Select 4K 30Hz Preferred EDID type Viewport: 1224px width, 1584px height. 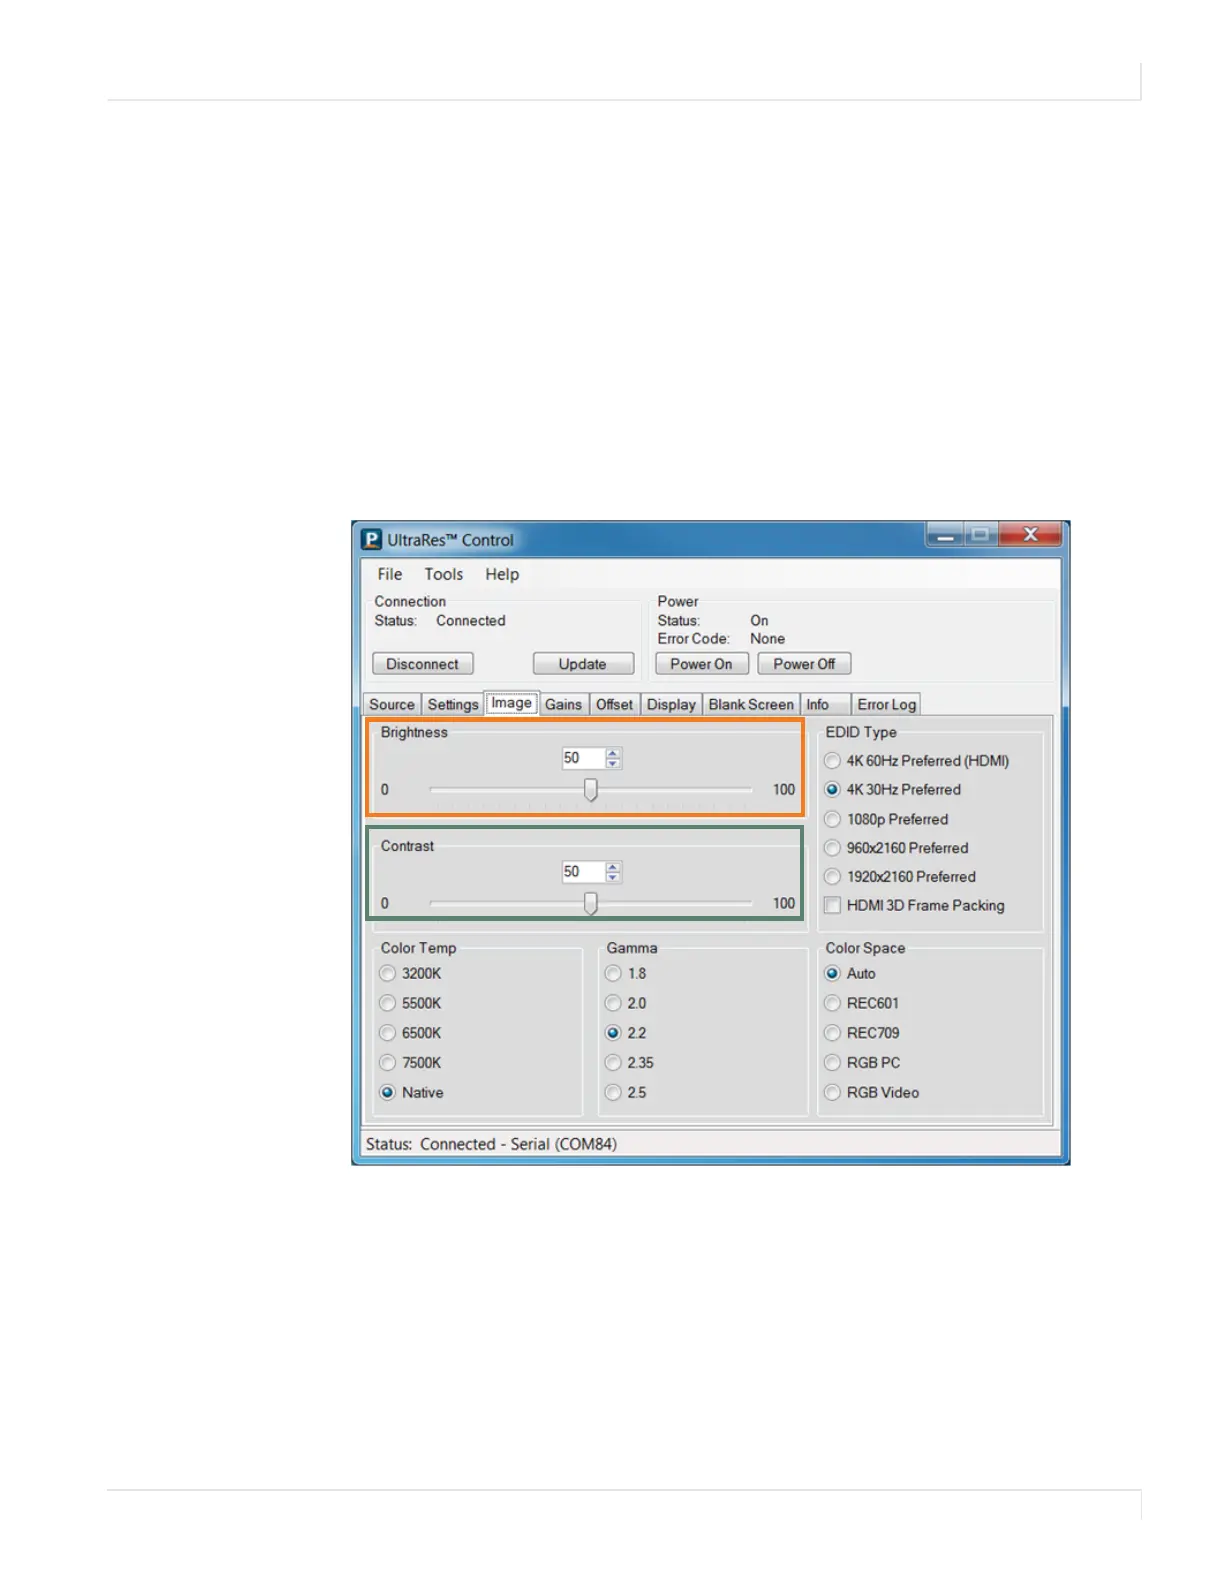(x=893, y=790)
